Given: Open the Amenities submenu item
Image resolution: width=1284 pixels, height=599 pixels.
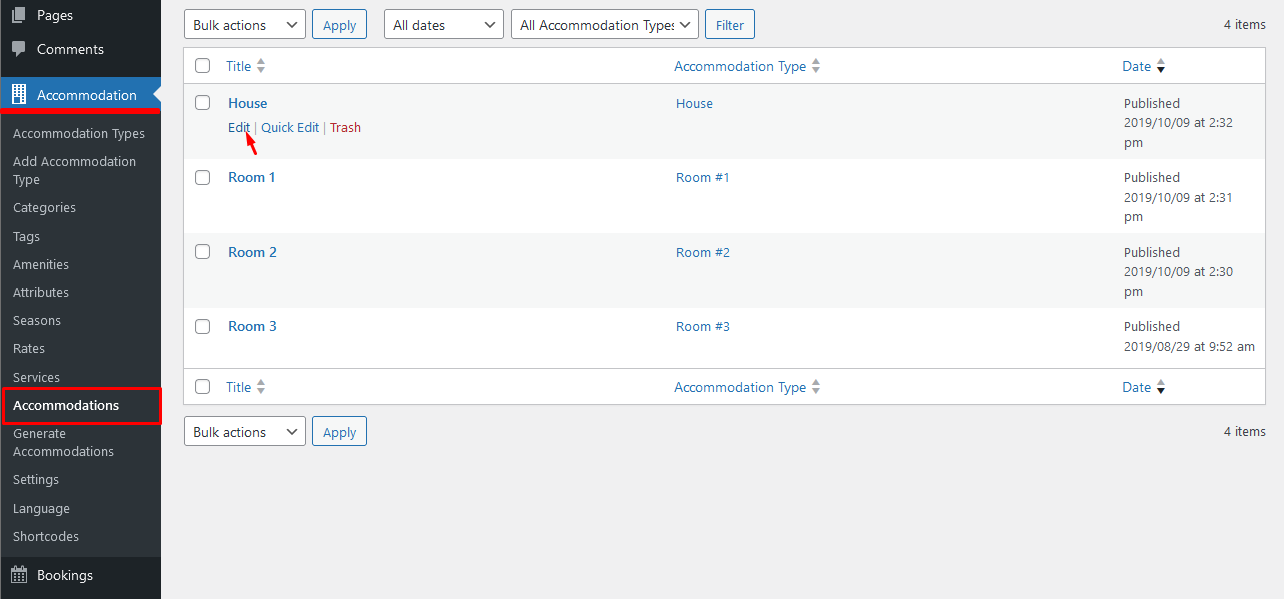Looking at the screenshot, I should 41,265.
